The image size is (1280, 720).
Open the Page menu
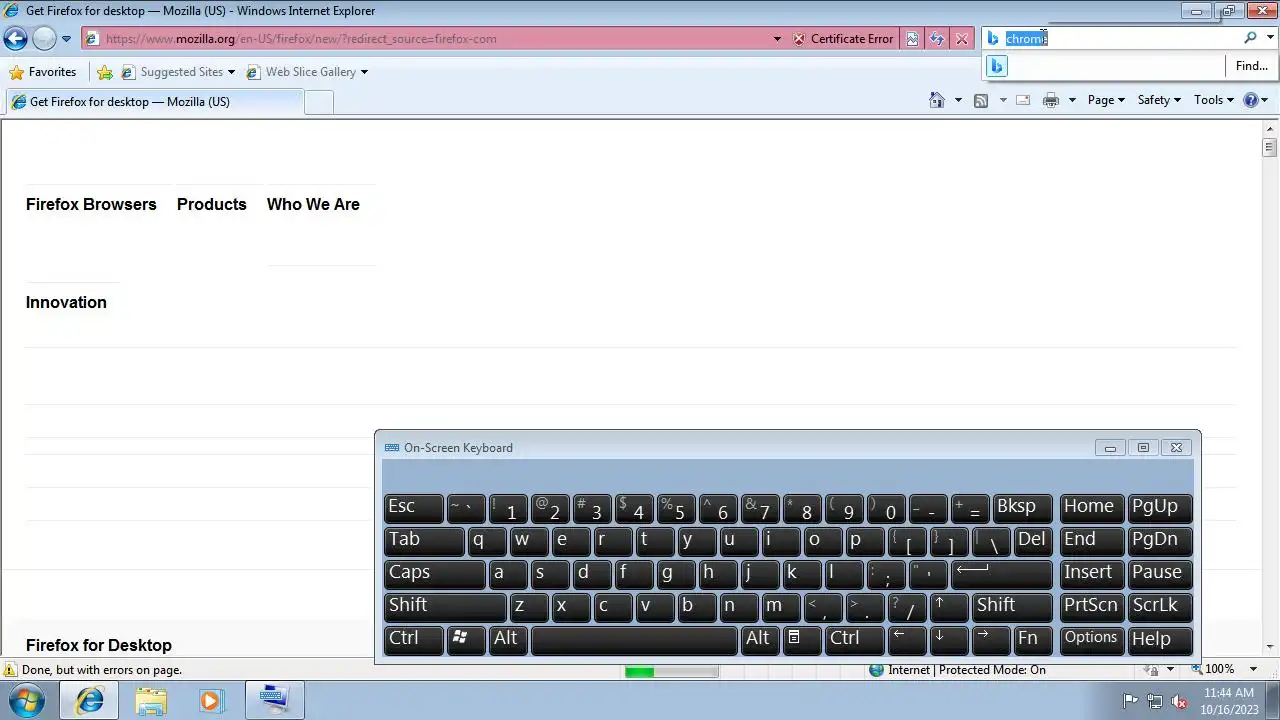coord(1106,100)
